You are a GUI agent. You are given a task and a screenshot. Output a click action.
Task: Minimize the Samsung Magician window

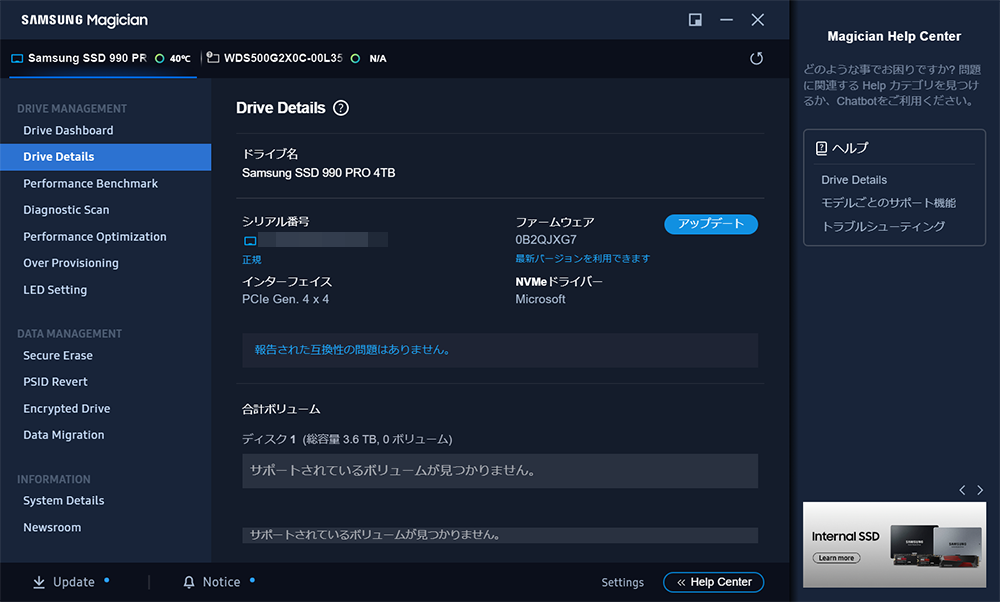[726, 20]
